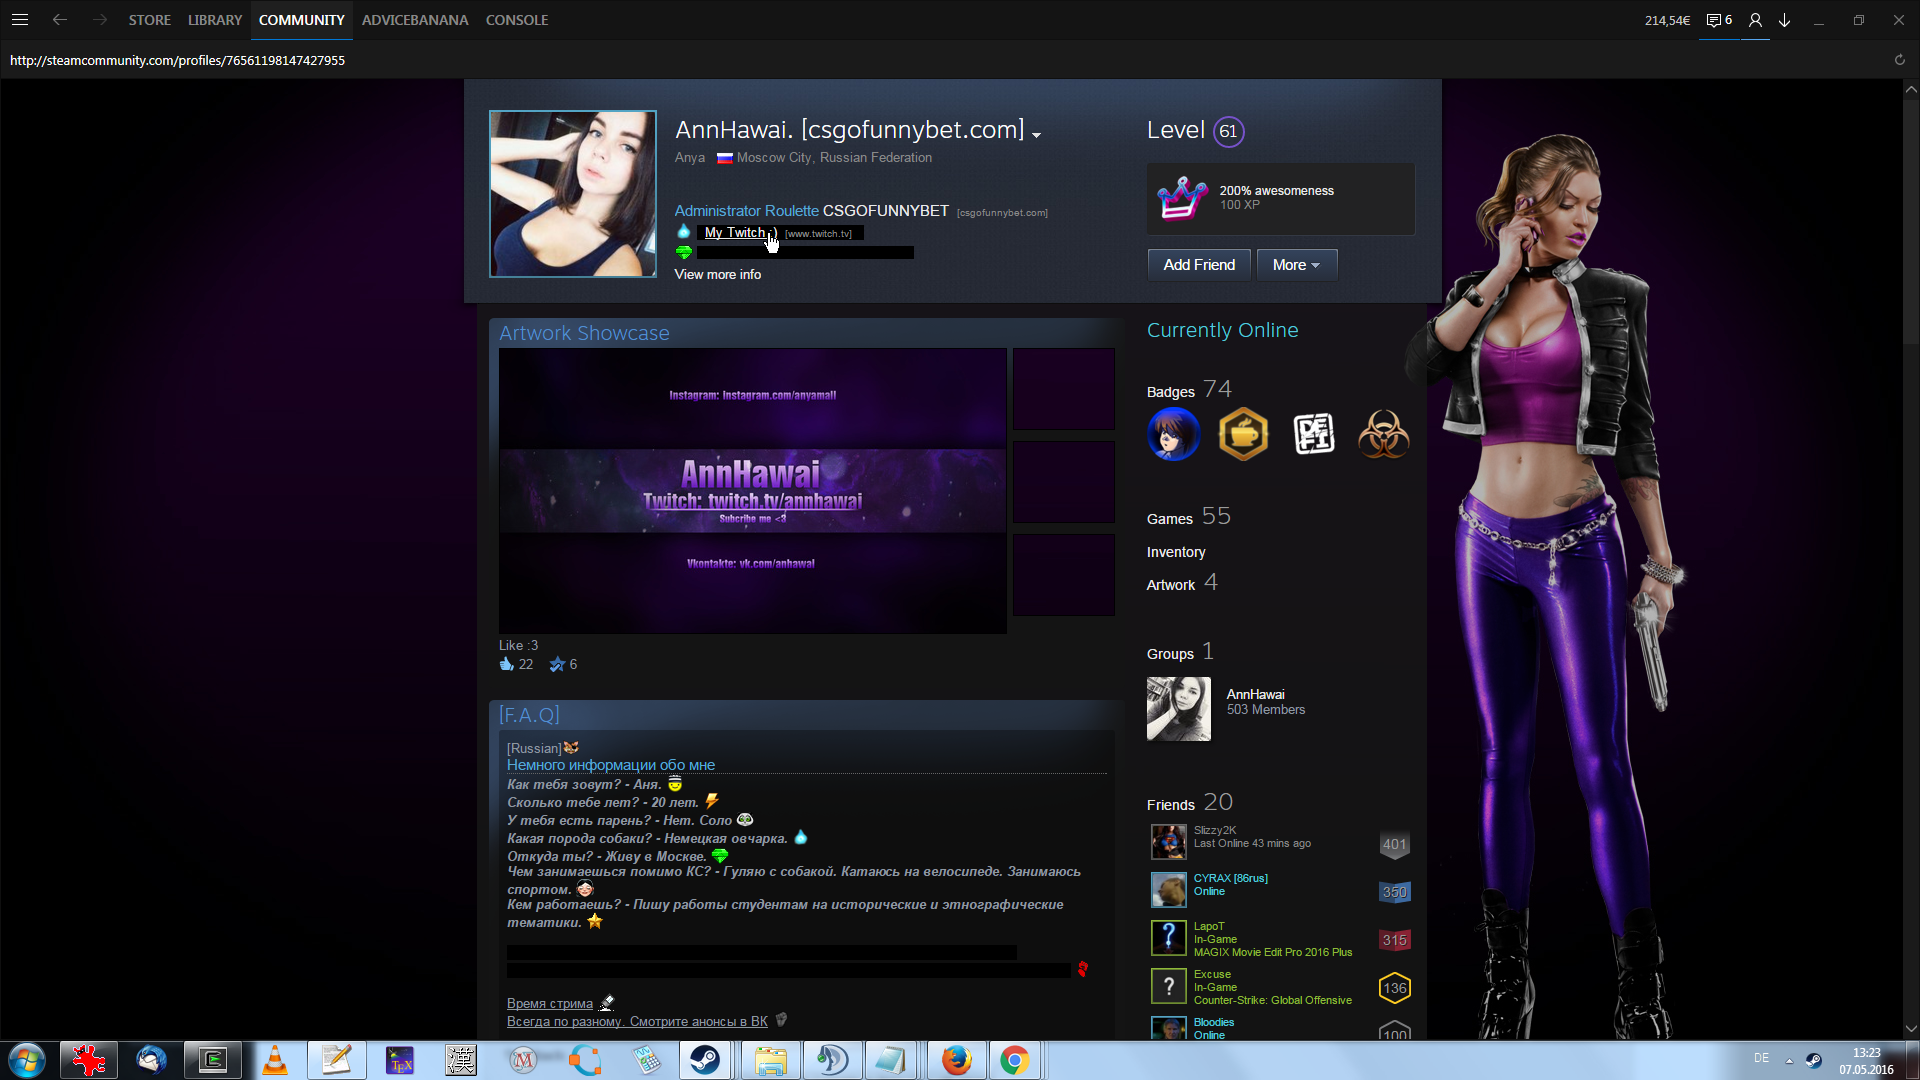This screenshot has width=1920, height=1080.
Task: Open the downloads arrow icon
Action: (1784, 20)
